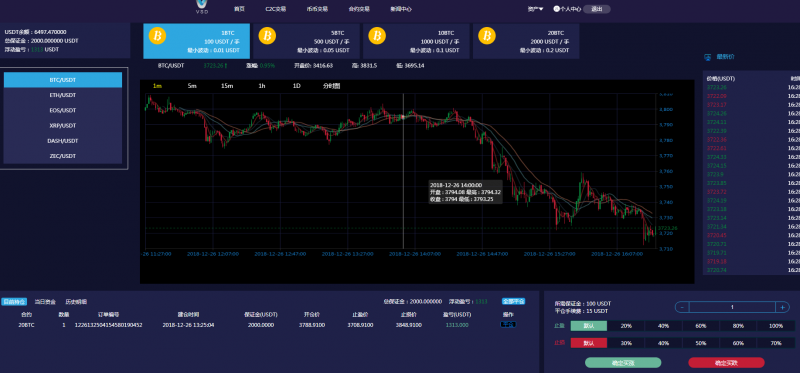Viewport: 800px width, 373px height.
Task: Select the 1BTC contract Bitcoin icon
Action: coord(158,36)
